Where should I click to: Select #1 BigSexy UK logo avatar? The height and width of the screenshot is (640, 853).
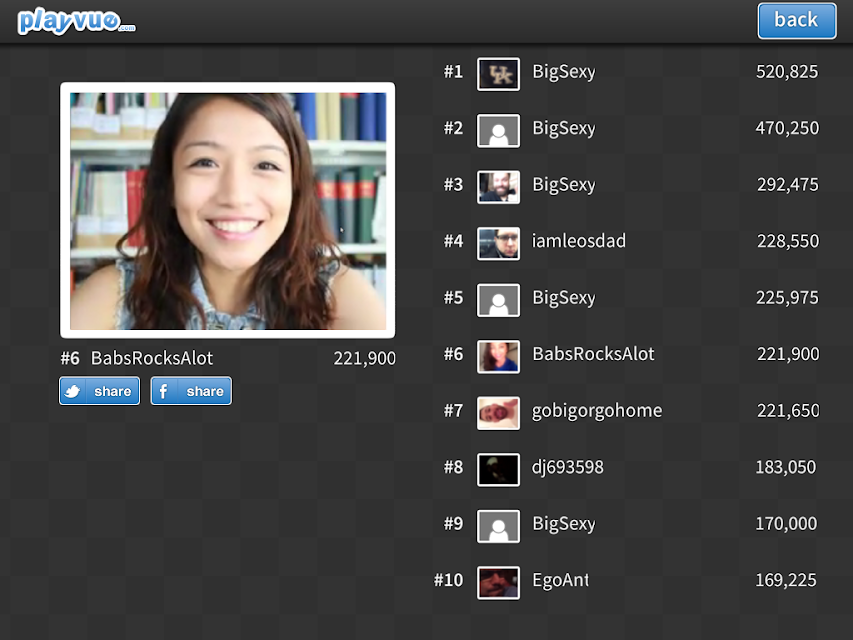tap(498, 74)
